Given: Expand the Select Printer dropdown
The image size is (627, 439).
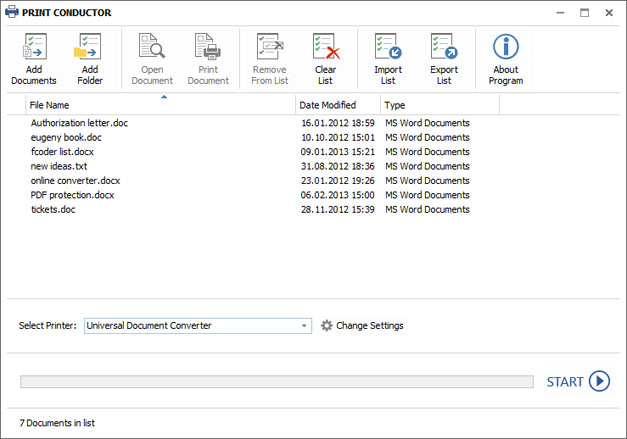Looking at the screenshot, I should 305,325.
